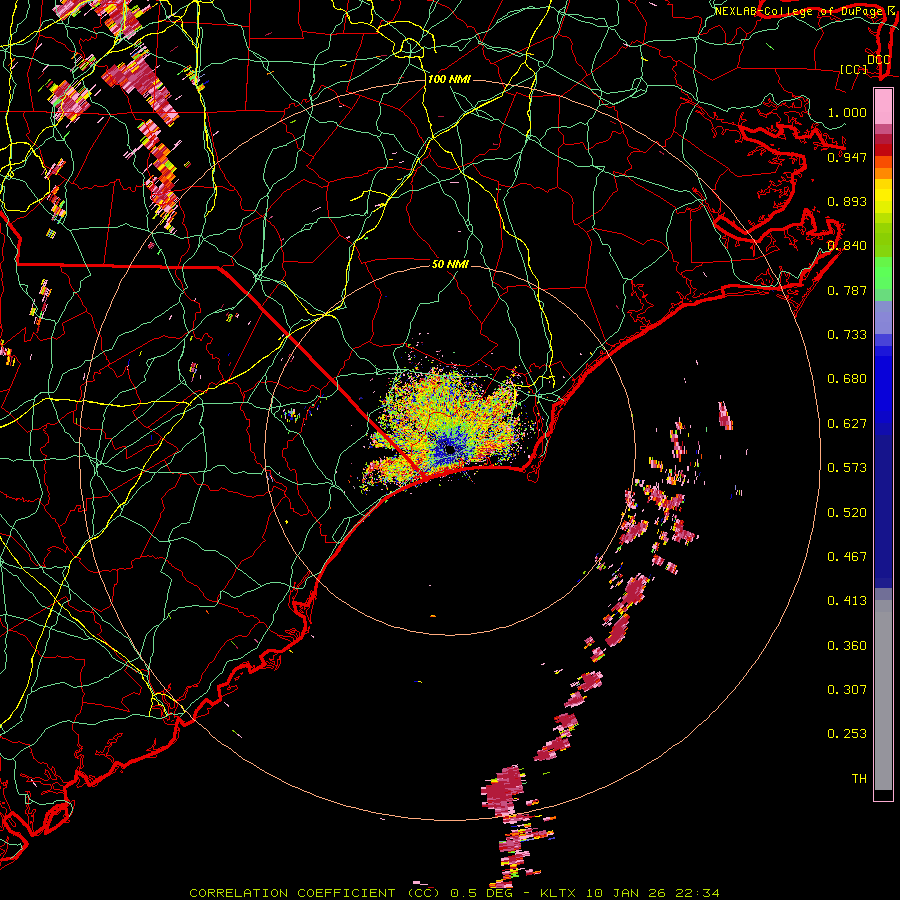Select the 1.000 legend value
900x900 pixels.
[x=847, y=112]
